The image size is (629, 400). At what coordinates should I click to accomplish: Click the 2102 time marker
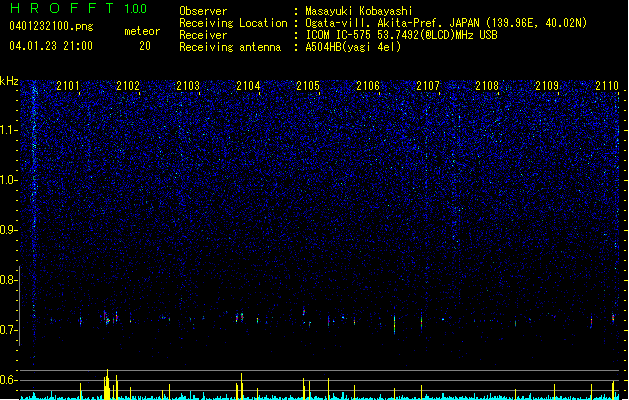pyautogui.click(x=128, y=86)
